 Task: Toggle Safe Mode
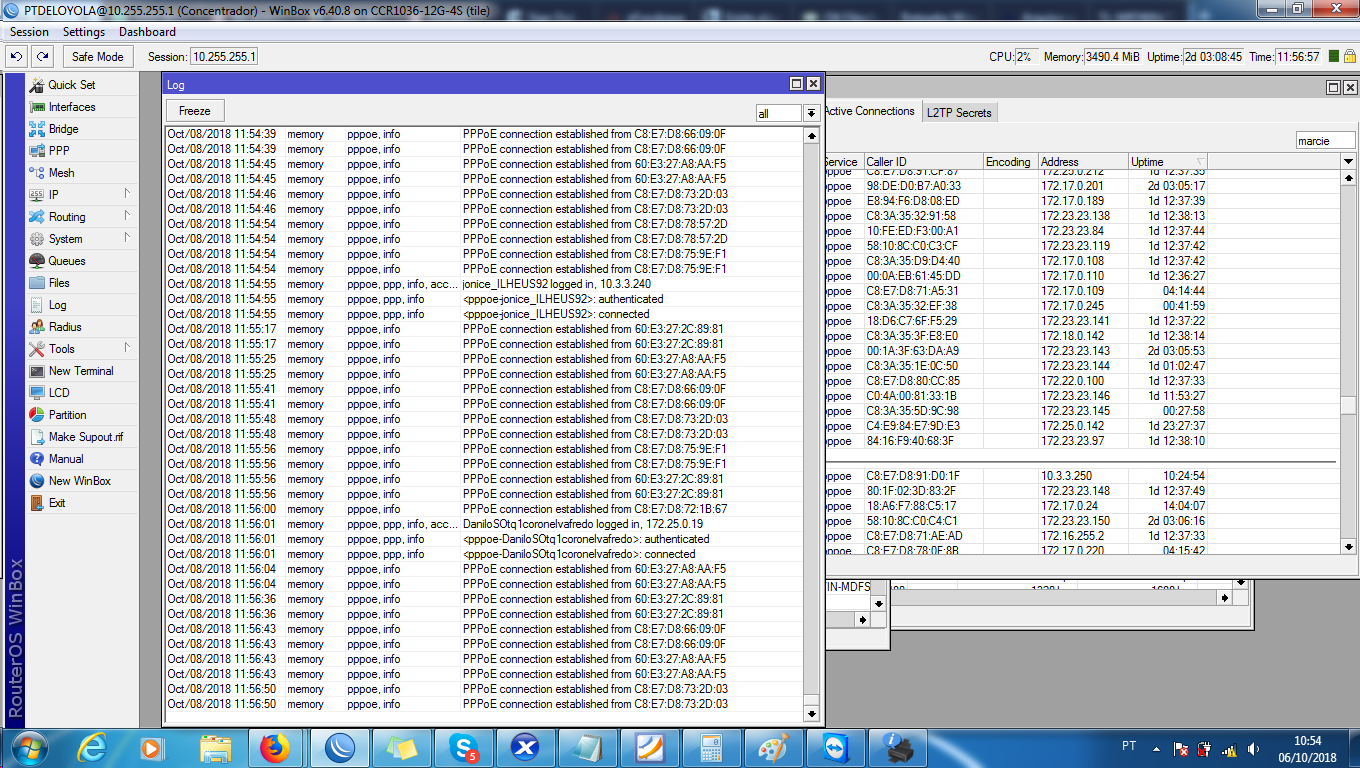tap(98, 57)
